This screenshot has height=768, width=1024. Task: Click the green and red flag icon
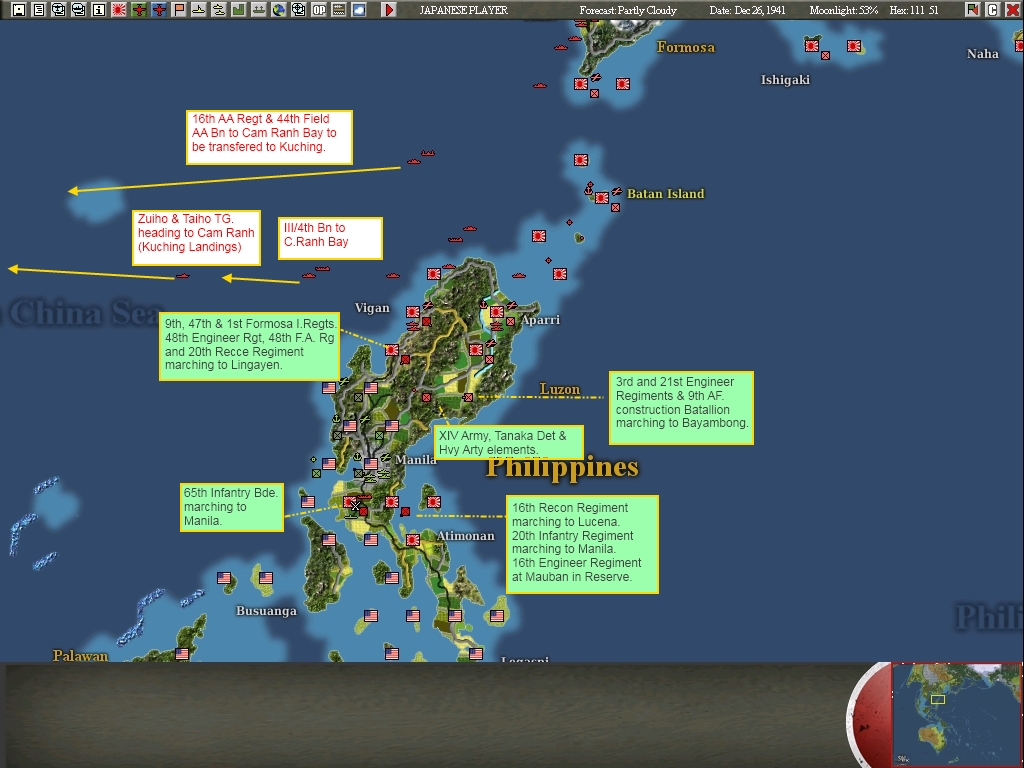click(x=973, y=10)
